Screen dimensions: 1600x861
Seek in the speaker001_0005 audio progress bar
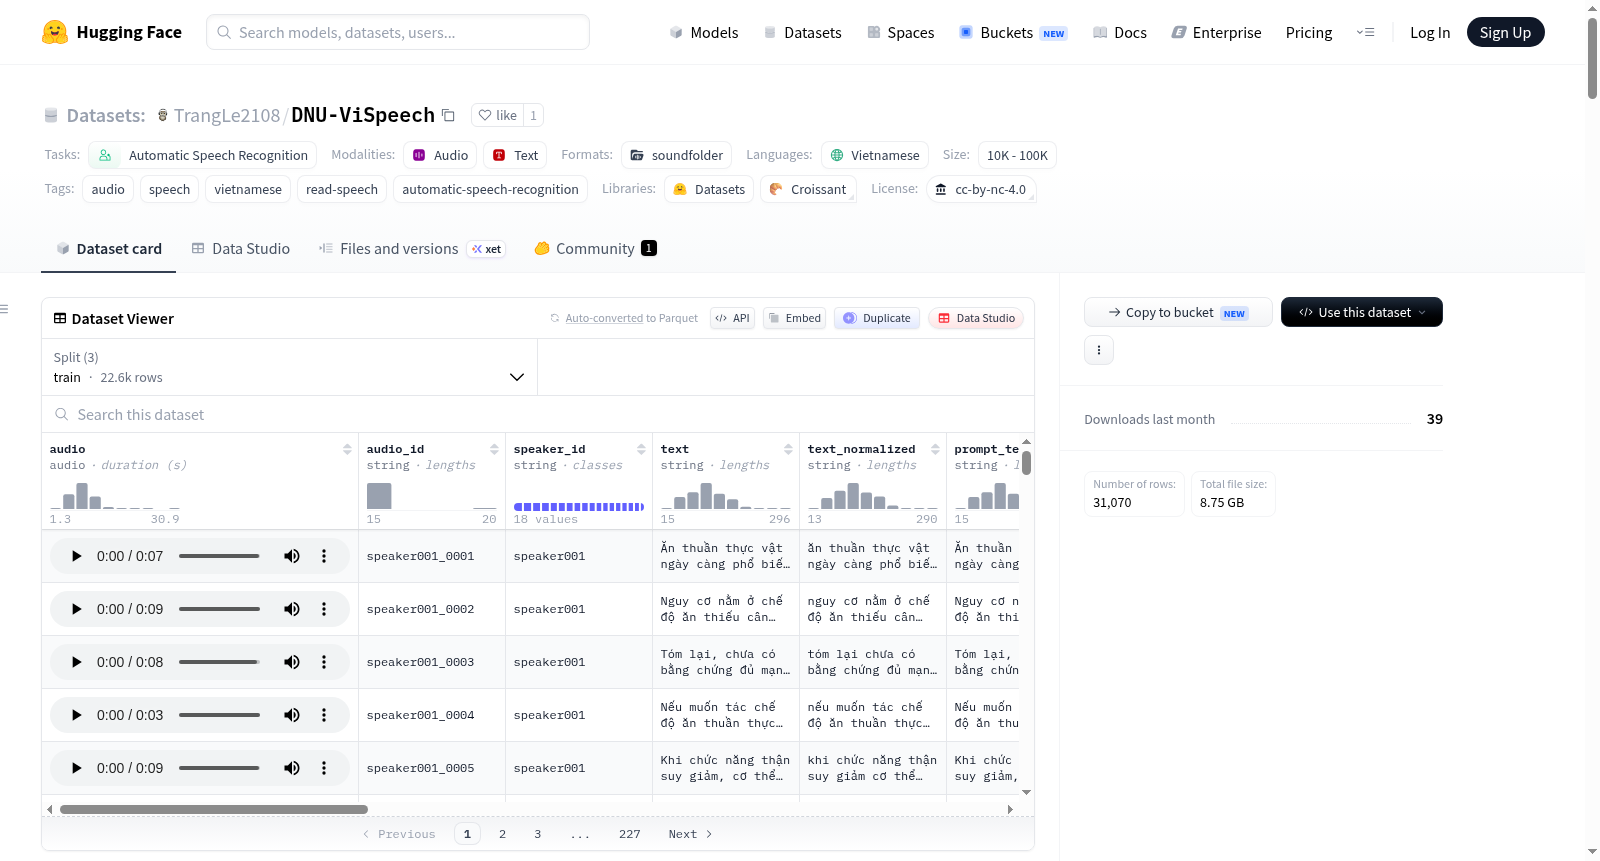(x=219, y=768)
